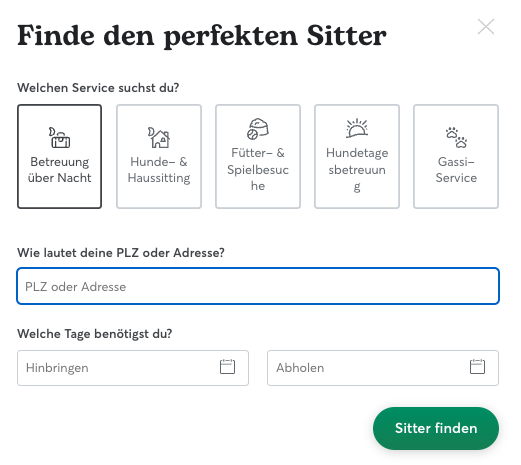Click the sunrise icon for day care

[357, 128]
